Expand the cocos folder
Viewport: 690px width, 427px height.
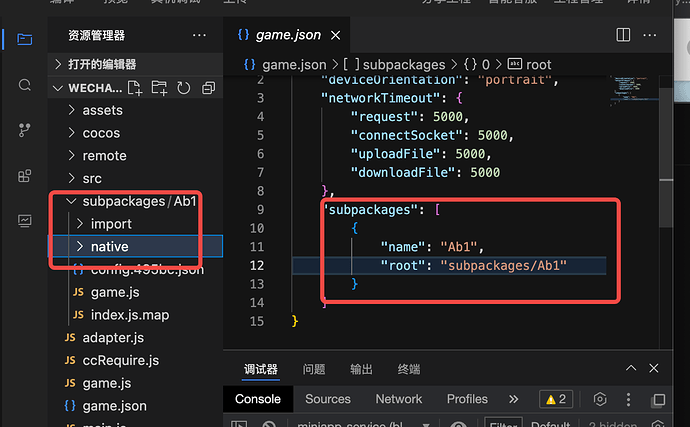click(135, 133)
